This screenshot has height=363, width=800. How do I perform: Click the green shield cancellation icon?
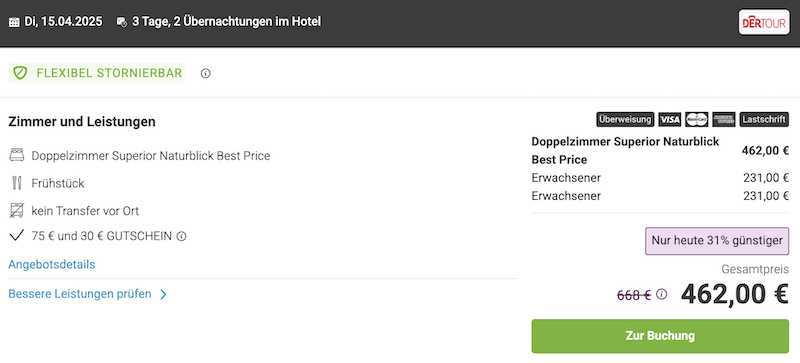click(20, 73)
